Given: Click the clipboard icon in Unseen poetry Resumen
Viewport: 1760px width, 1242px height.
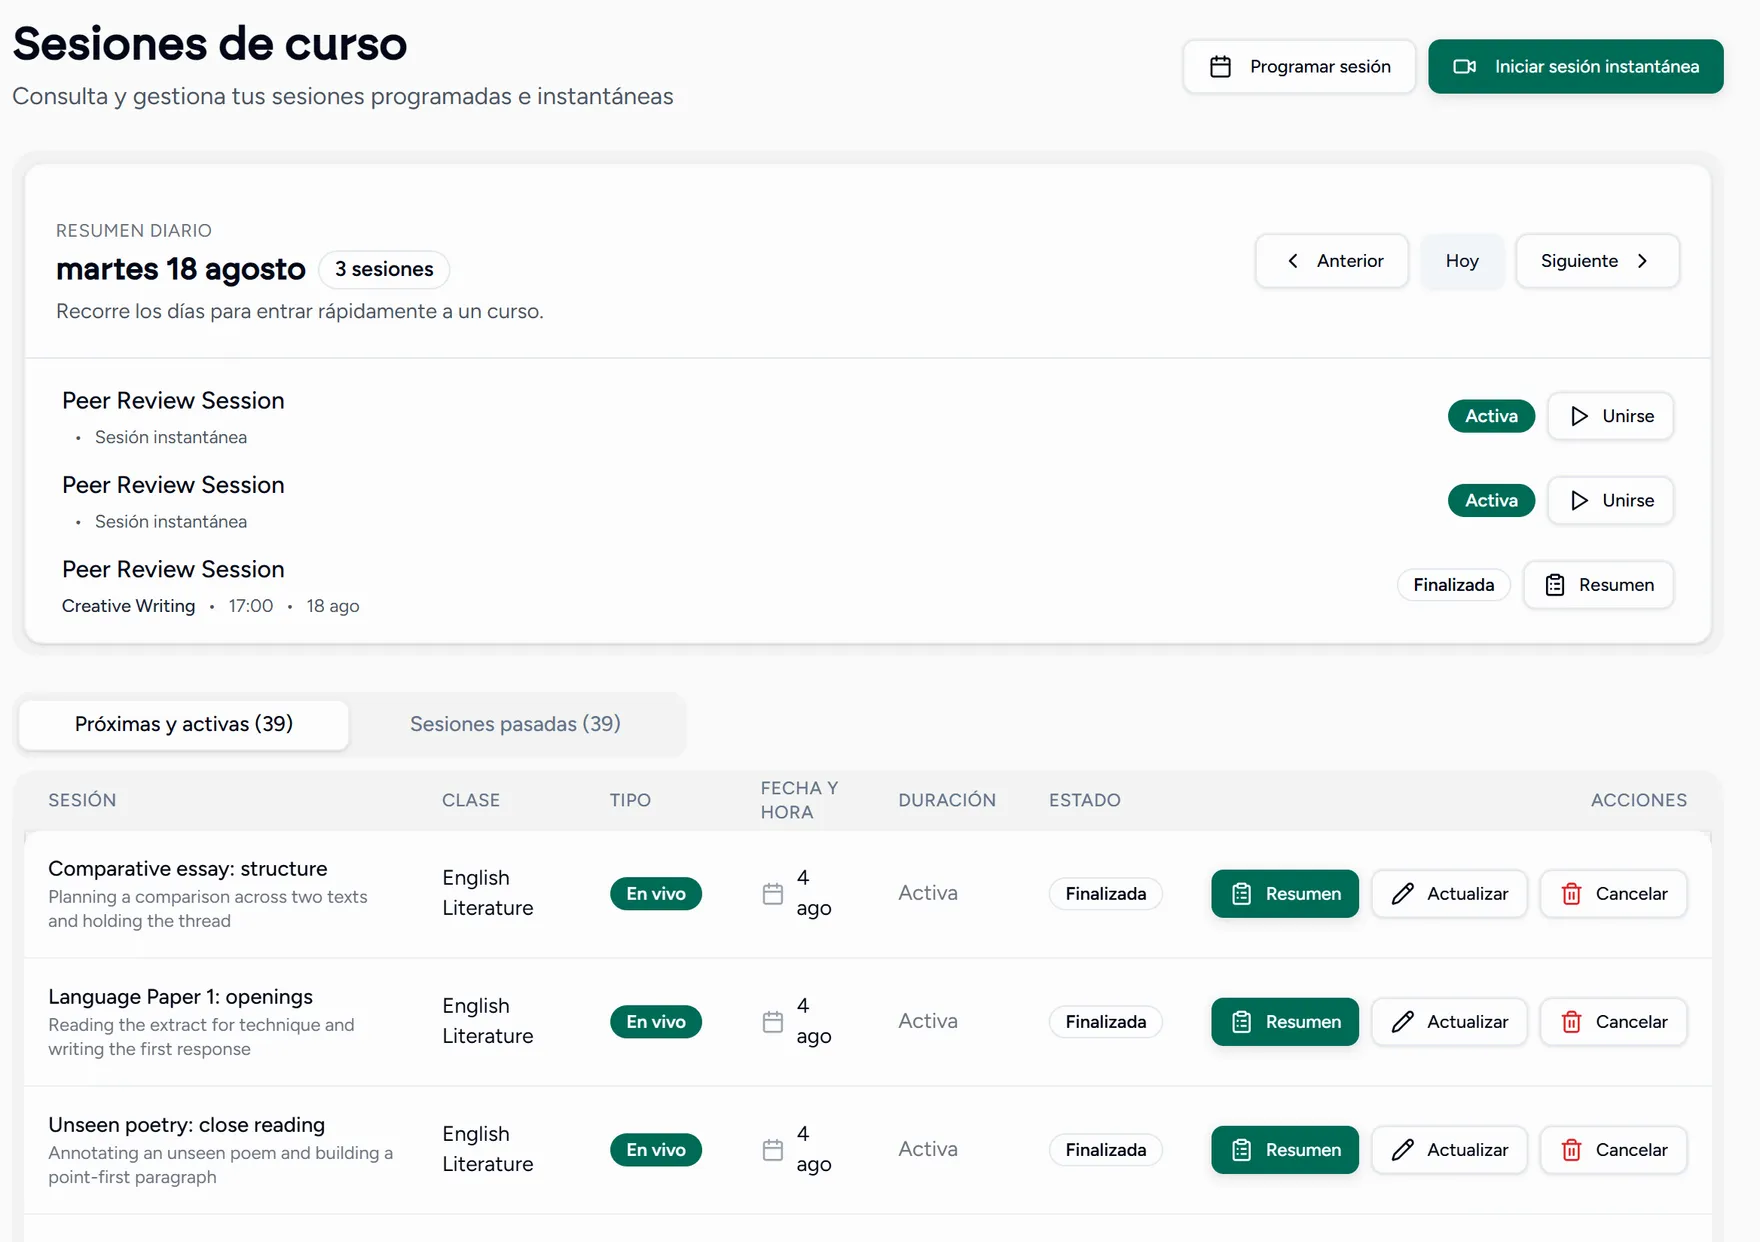Looking at the screenshot, I should pyautogui.click(x=1241, y=1150).
